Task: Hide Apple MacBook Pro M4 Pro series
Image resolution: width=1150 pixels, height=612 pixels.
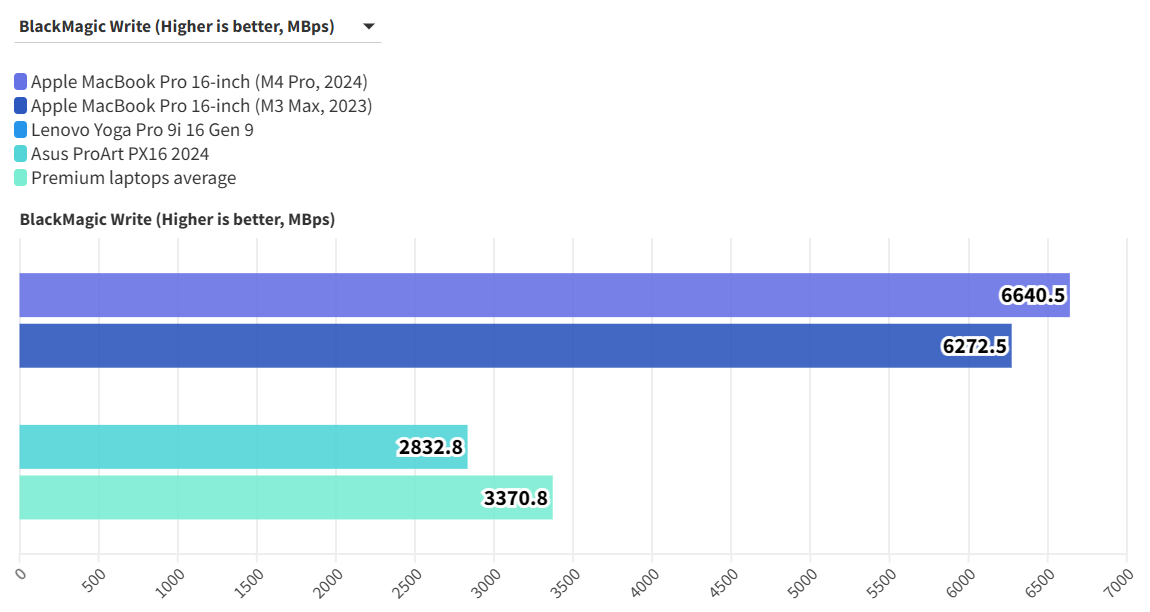Action: tap(199, 82)
